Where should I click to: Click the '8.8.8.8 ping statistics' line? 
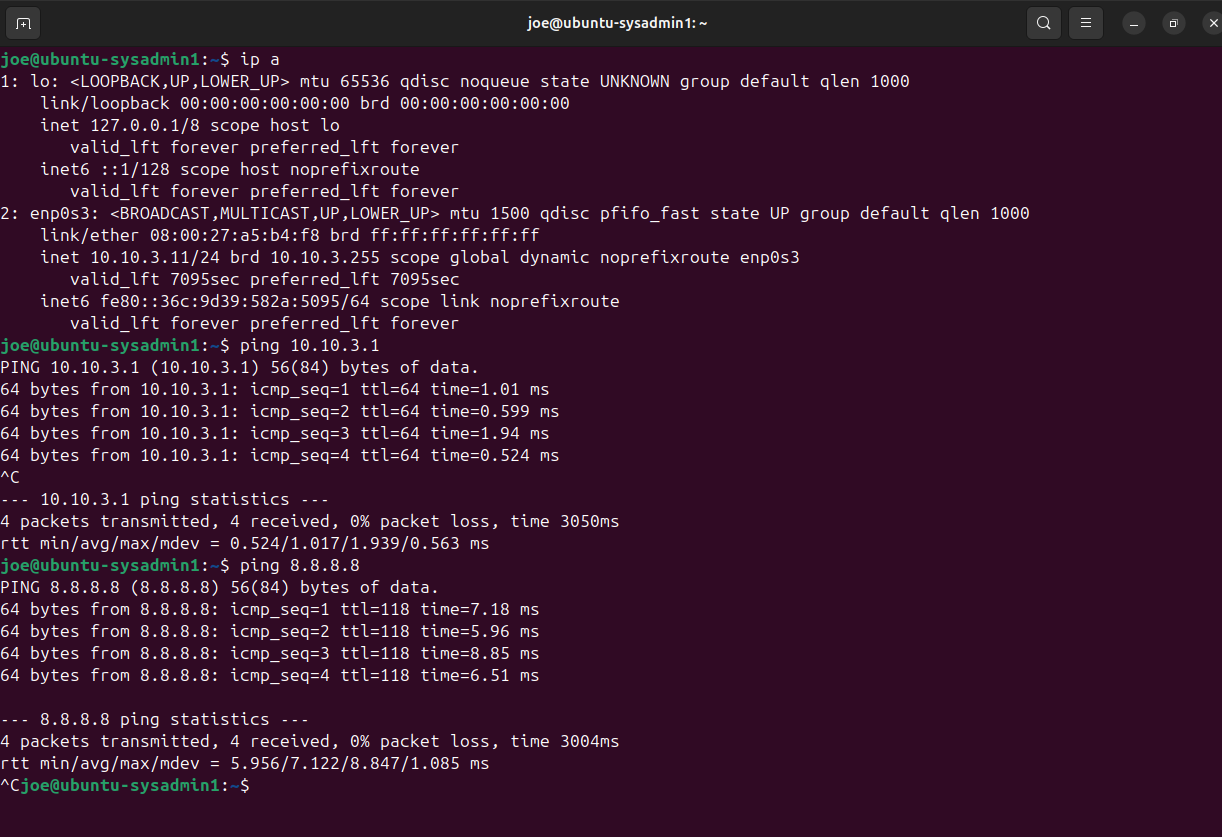coord(155,719)
